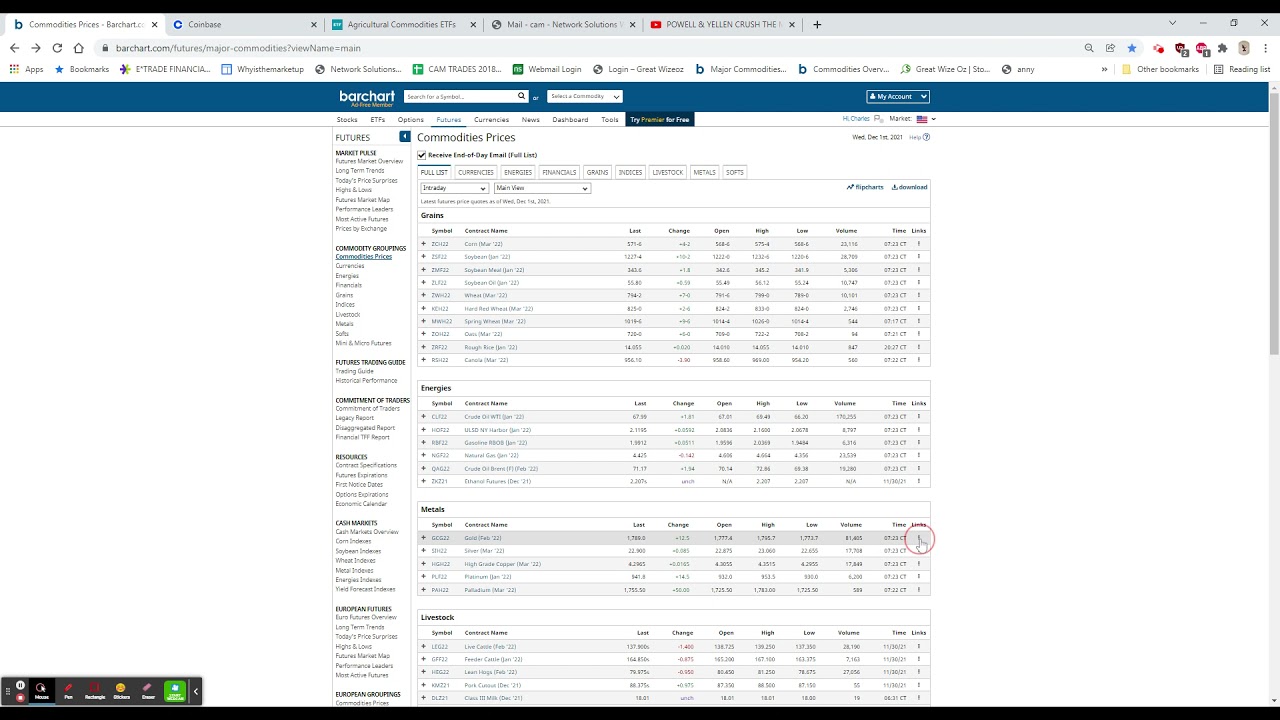This screenshot has width=1280, height=720.
Task: Open the Chrome Extensions puzzle icon
Action: pyautogui.click(x=1222, y=48)
